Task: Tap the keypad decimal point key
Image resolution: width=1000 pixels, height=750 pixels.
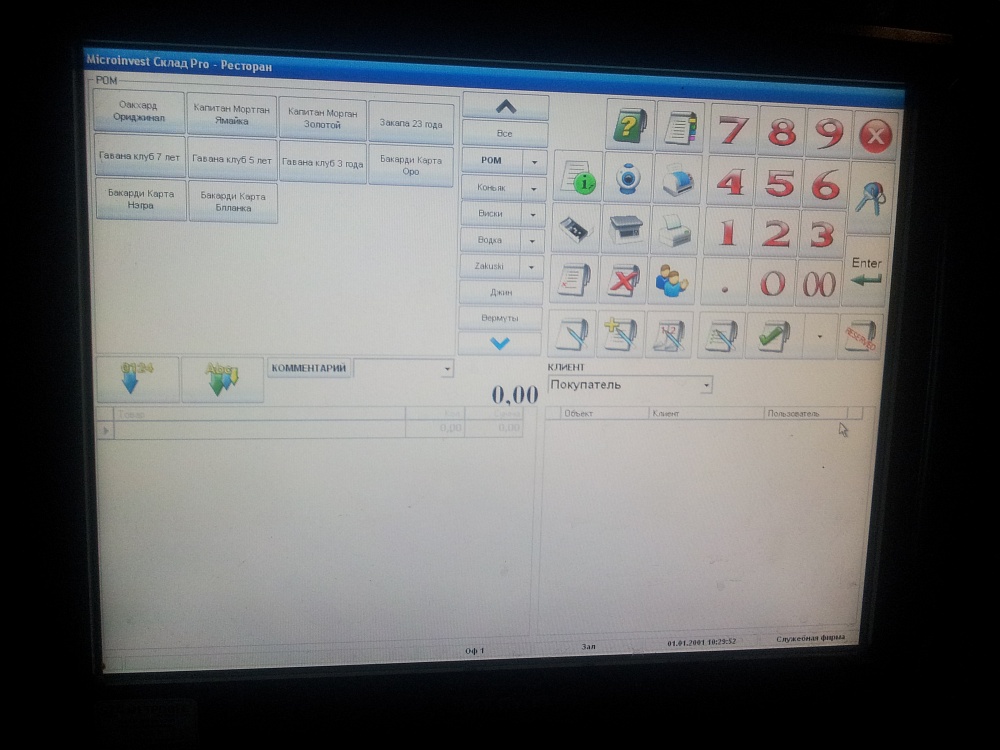Action: coord(725,283)
